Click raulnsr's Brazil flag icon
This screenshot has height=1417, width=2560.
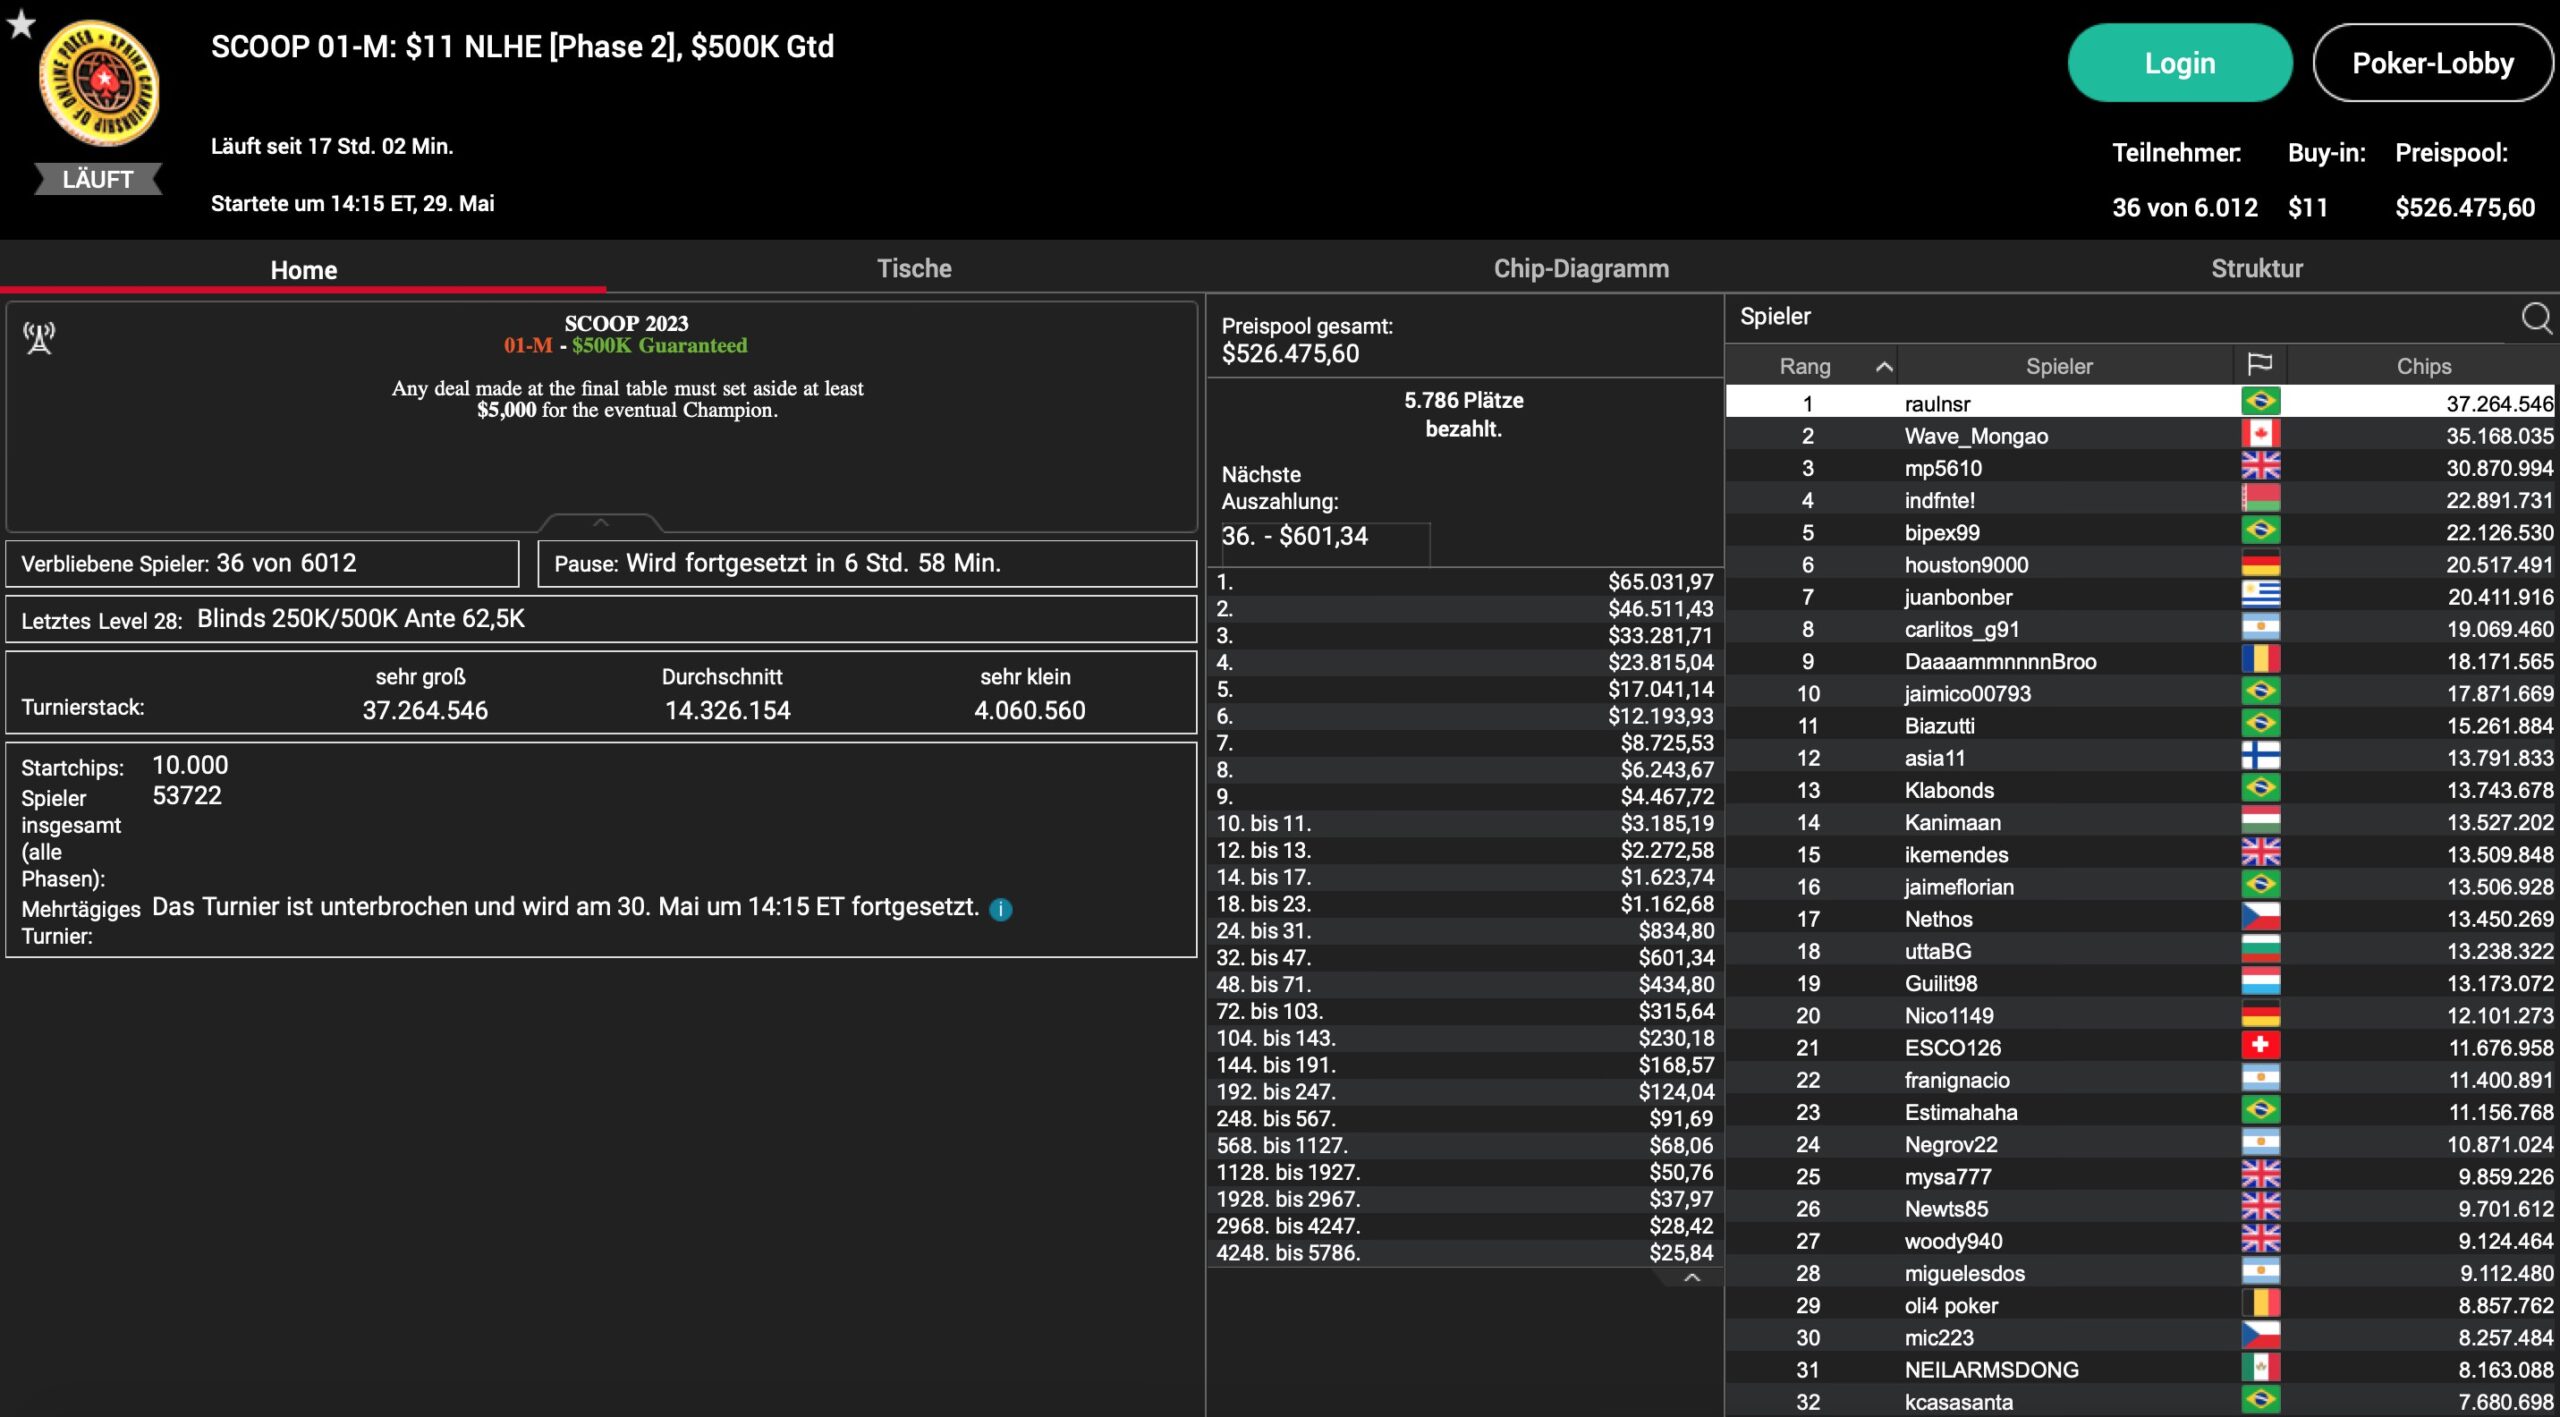(x=2259, y=402)
